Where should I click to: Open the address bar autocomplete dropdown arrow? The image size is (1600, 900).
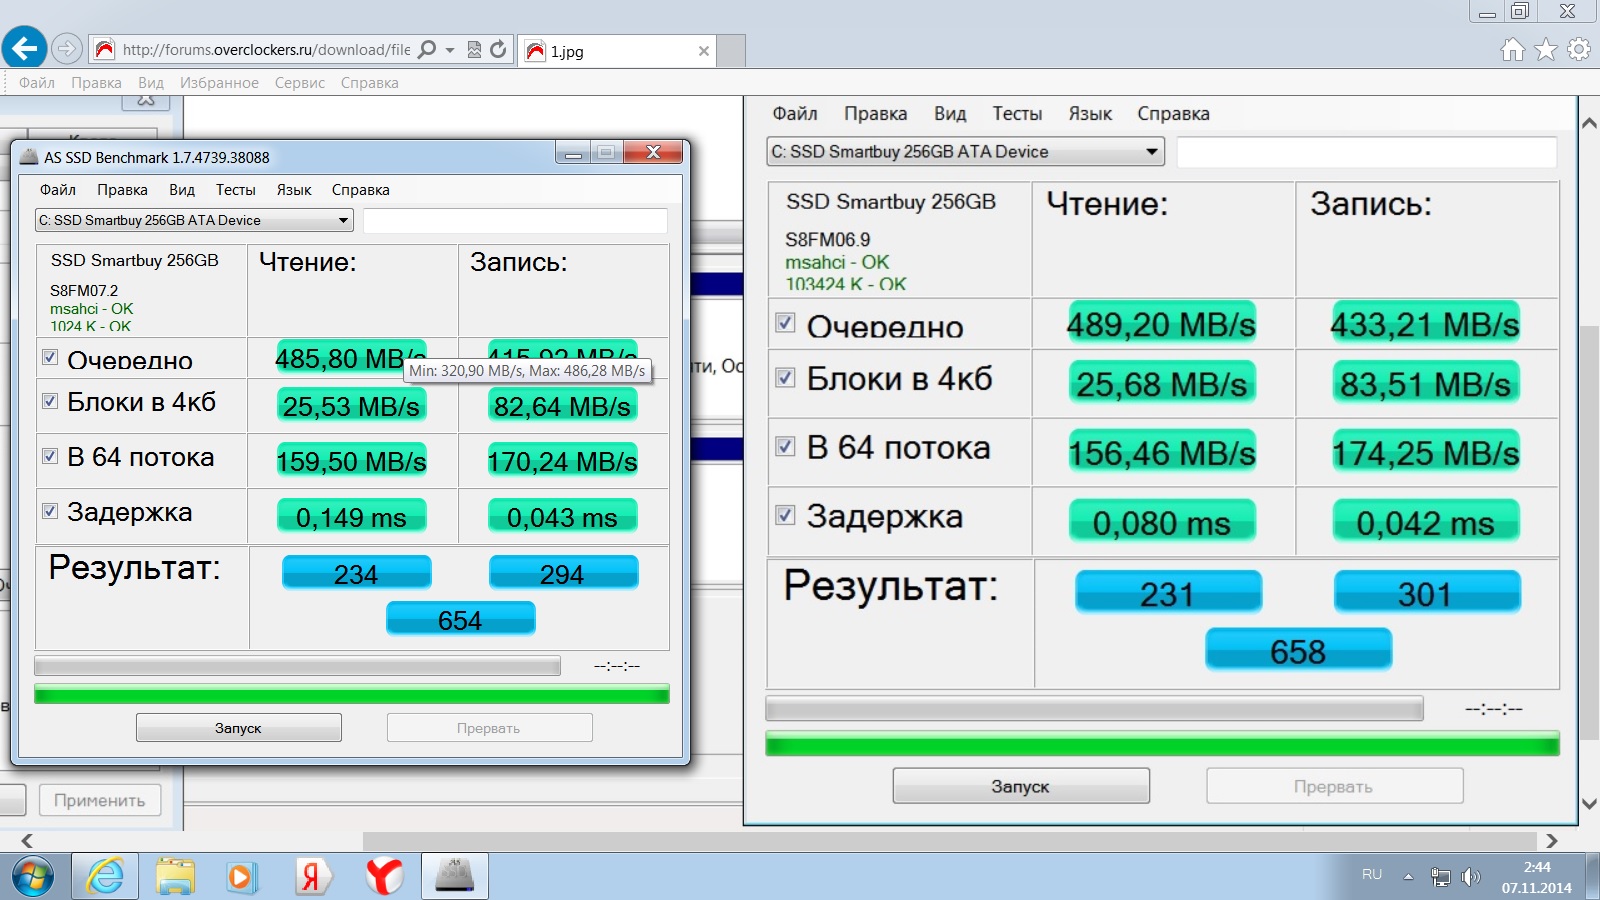(450, 50)
